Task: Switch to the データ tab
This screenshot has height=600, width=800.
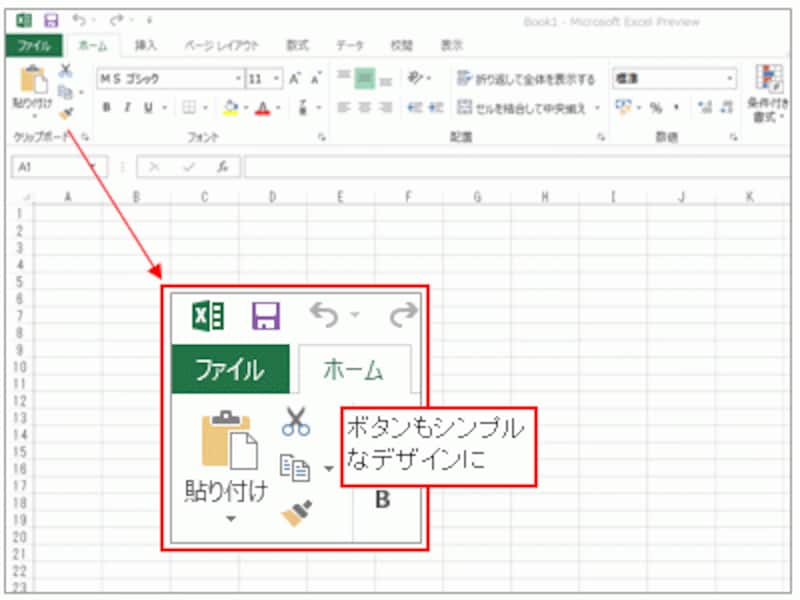Action: tap(350, 46)
